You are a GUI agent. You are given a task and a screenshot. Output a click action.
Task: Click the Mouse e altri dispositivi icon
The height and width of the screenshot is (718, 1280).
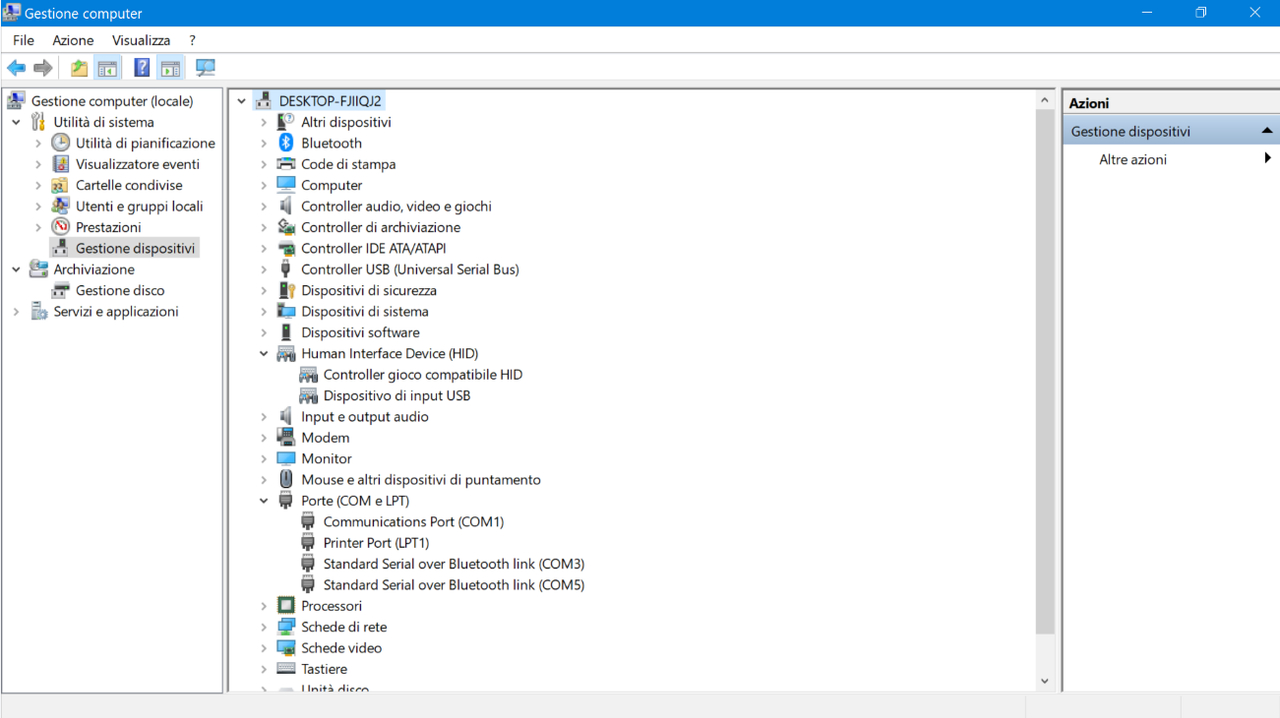286,480
